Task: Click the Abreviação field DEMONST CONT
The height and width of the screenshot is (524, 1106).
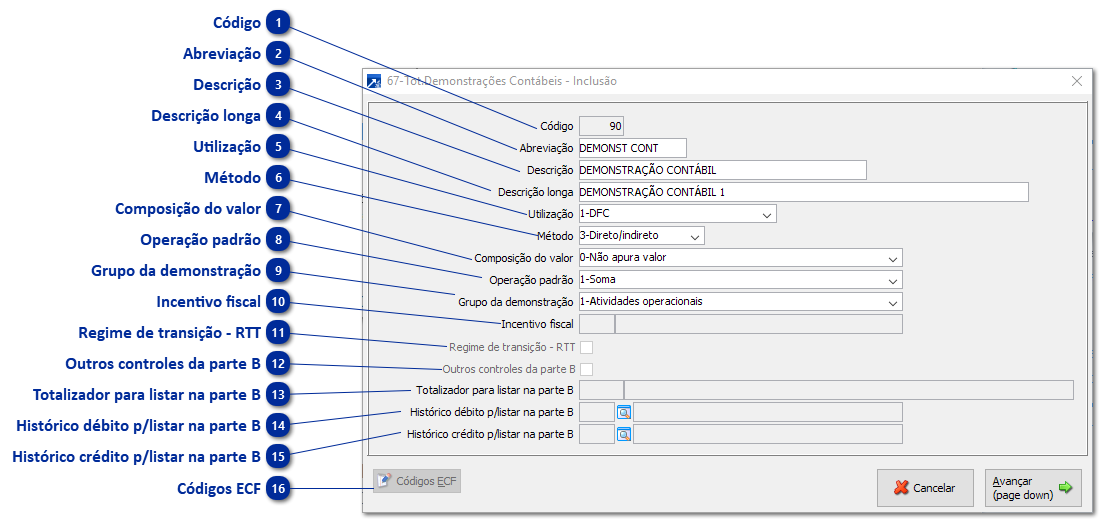Action: click(633, 148)
